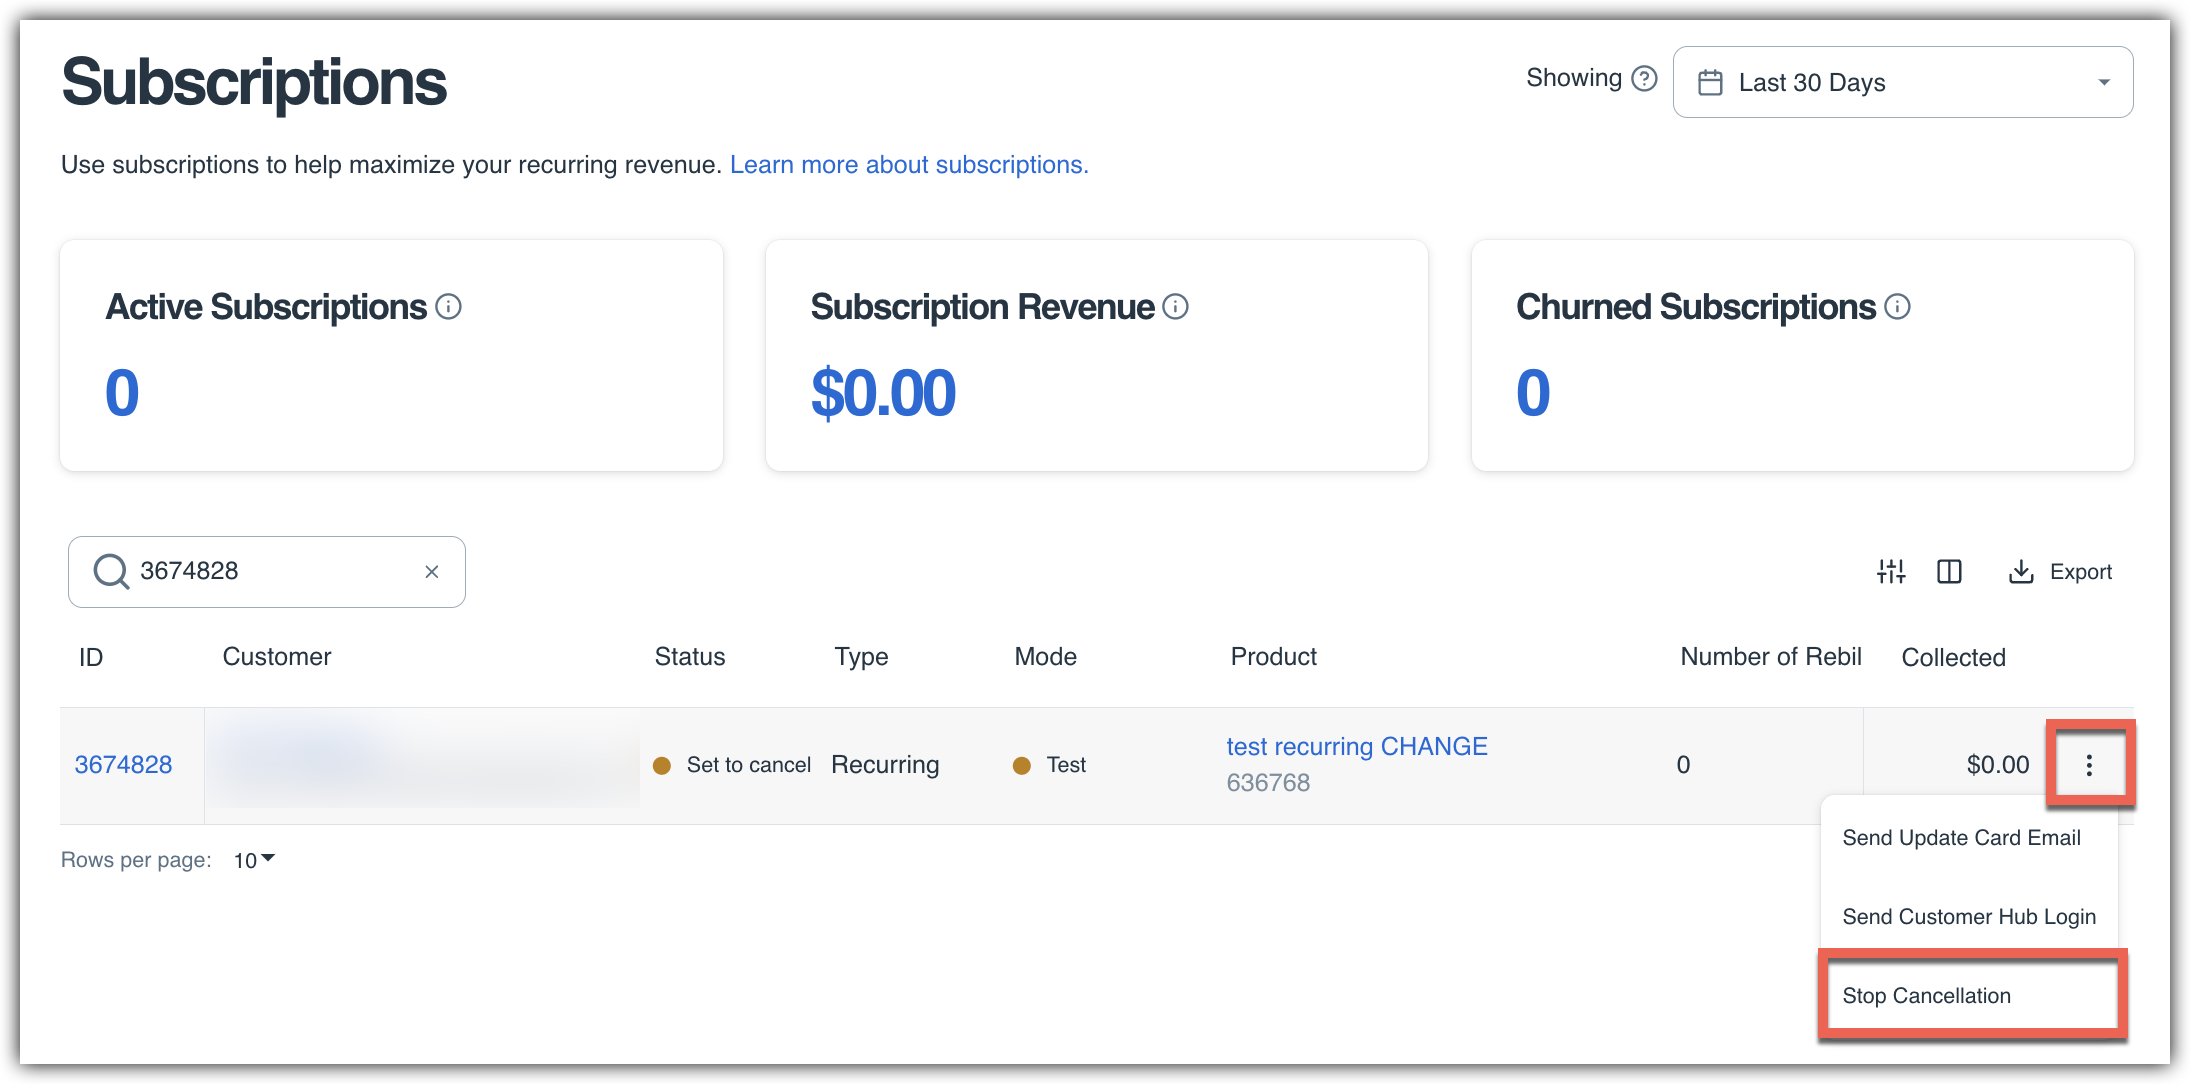Open Learn more about subscriptions link

[x=909, y=165]
